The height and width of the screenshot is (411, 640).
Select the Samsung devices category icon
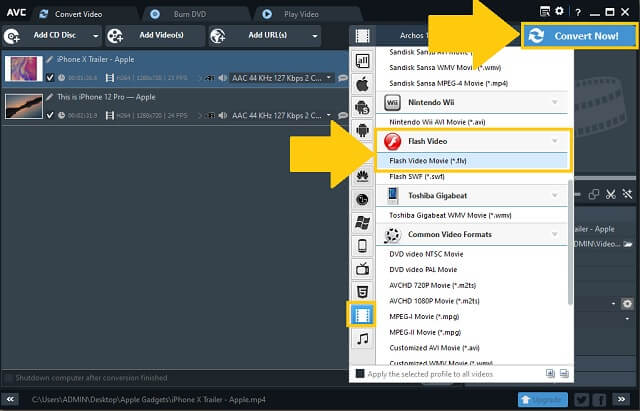[362, 108]
